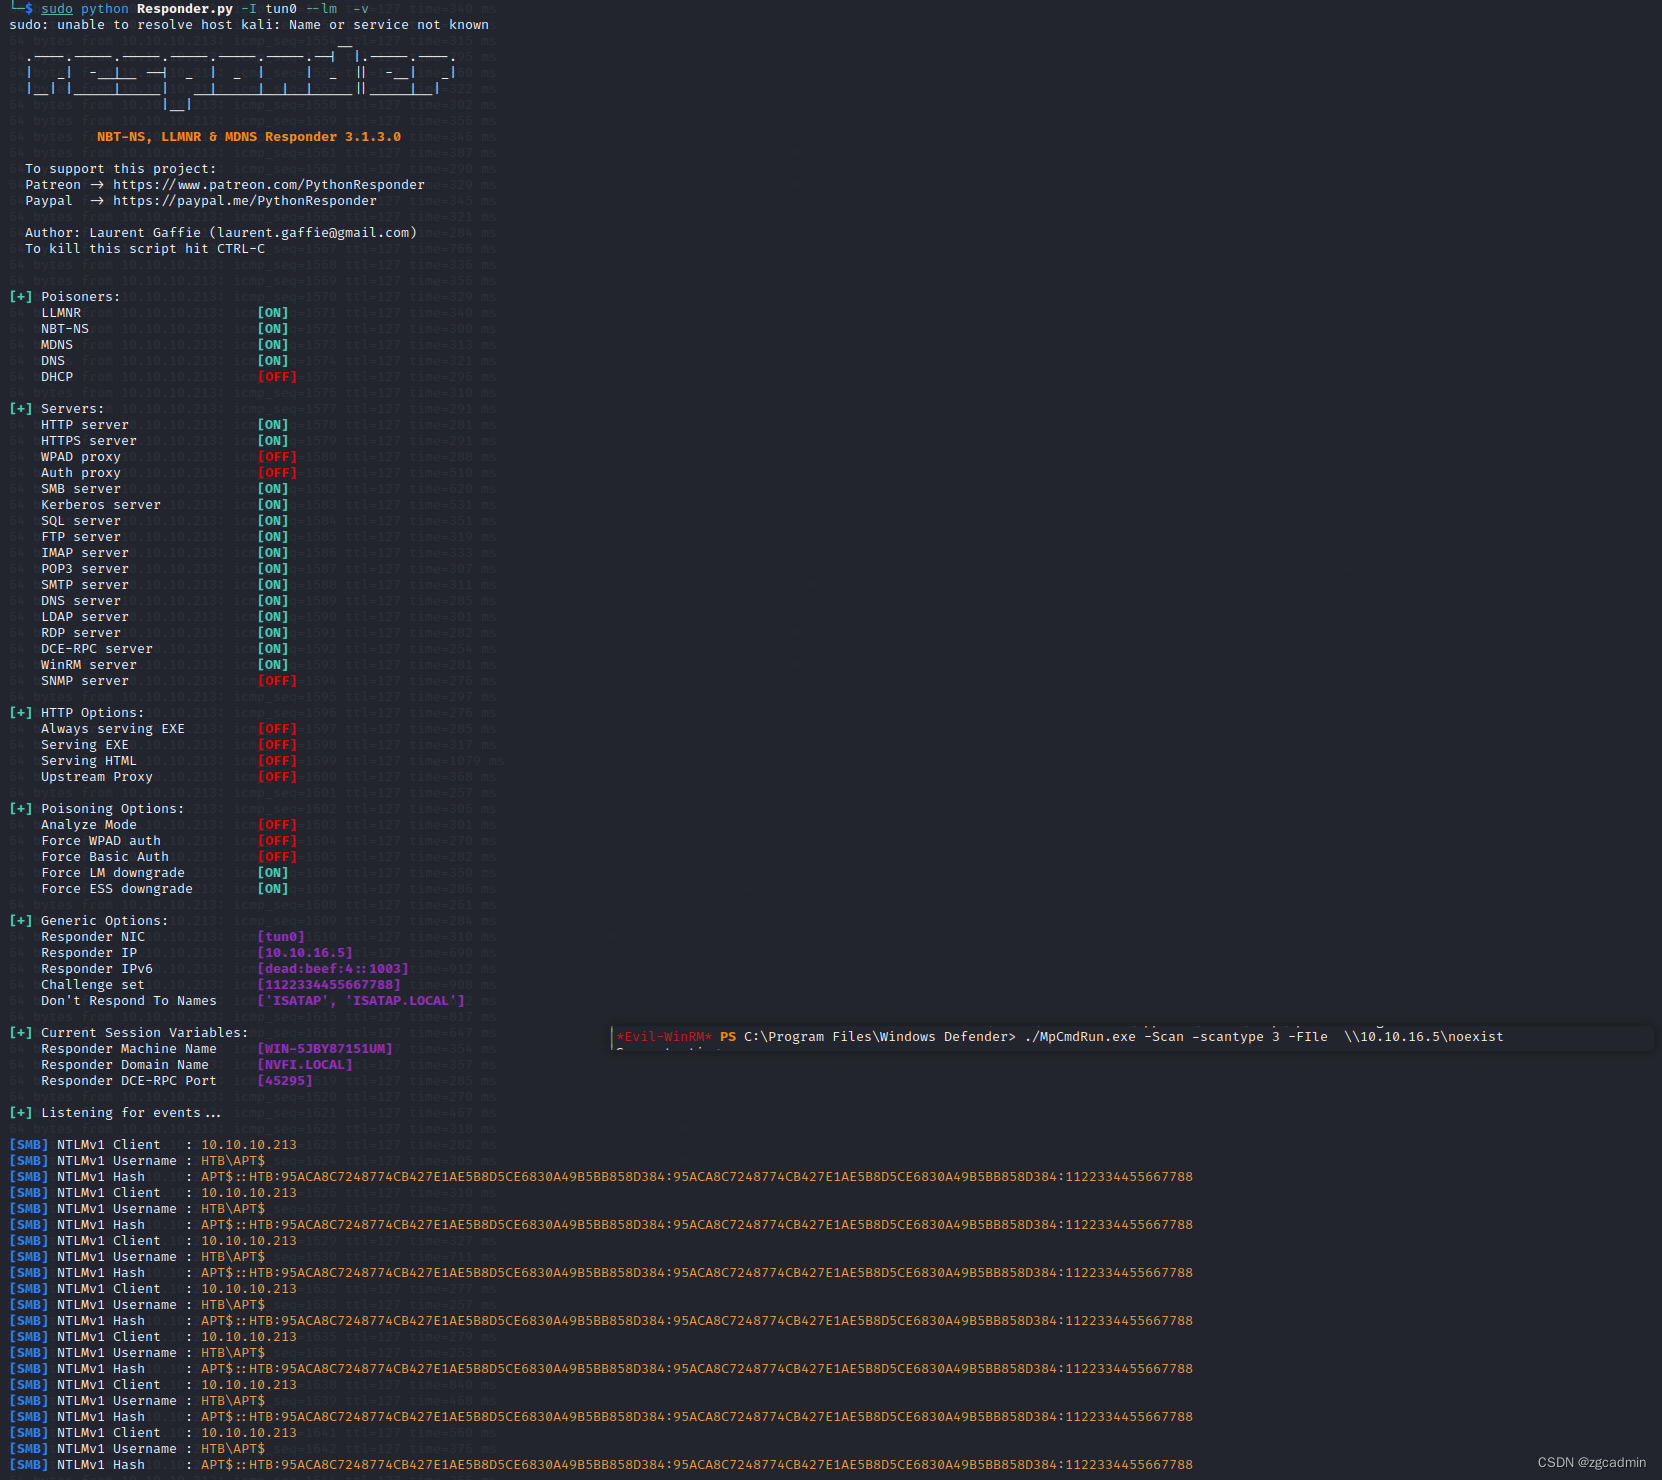Click the '[+] Generic Options:' section header
This screenshot has width=1662, height=1480.
[x=89, y=921]
